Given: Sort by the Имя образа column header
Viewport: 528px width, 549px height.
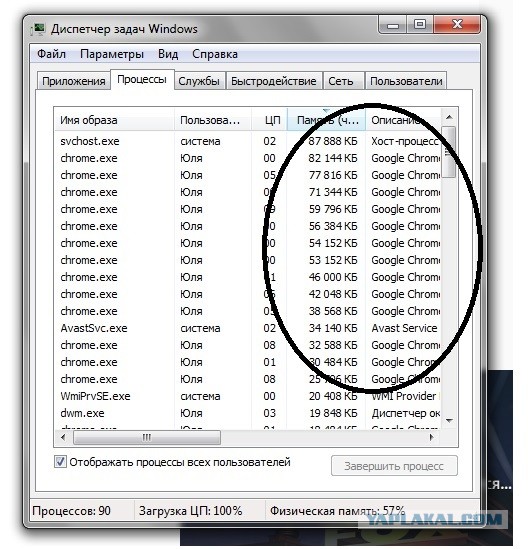Looking at the screenshot, I should (x=114, y=120).
